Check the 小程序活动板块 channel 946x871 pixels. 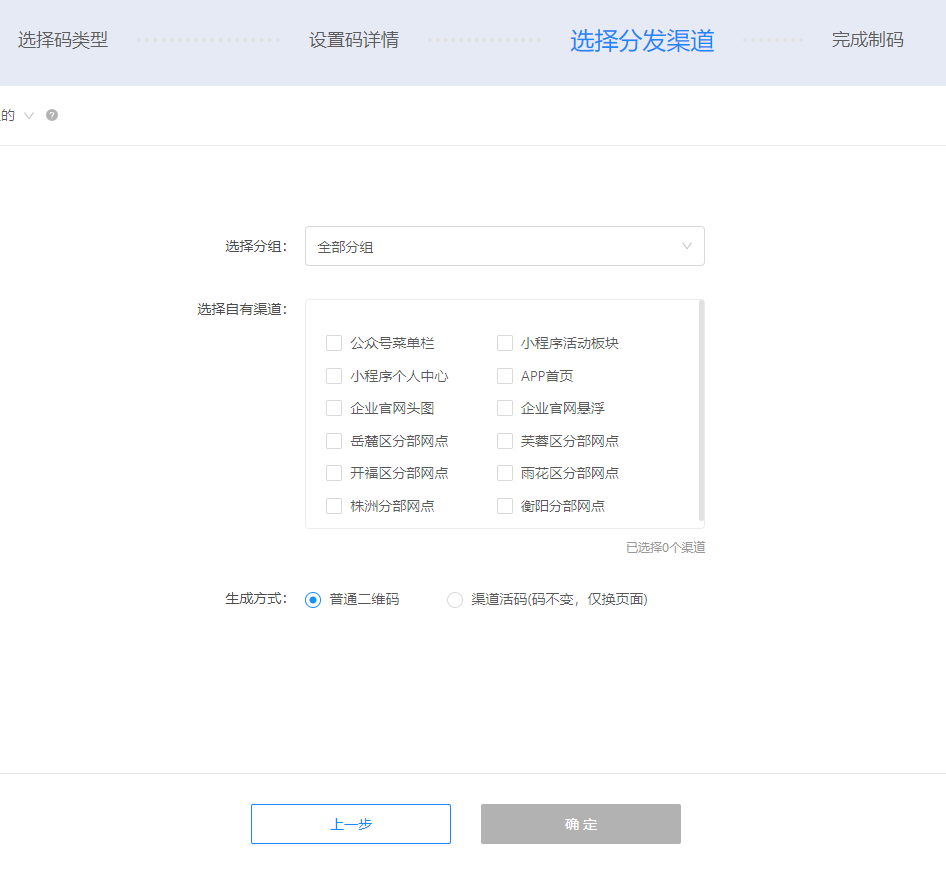click(505, 343)
